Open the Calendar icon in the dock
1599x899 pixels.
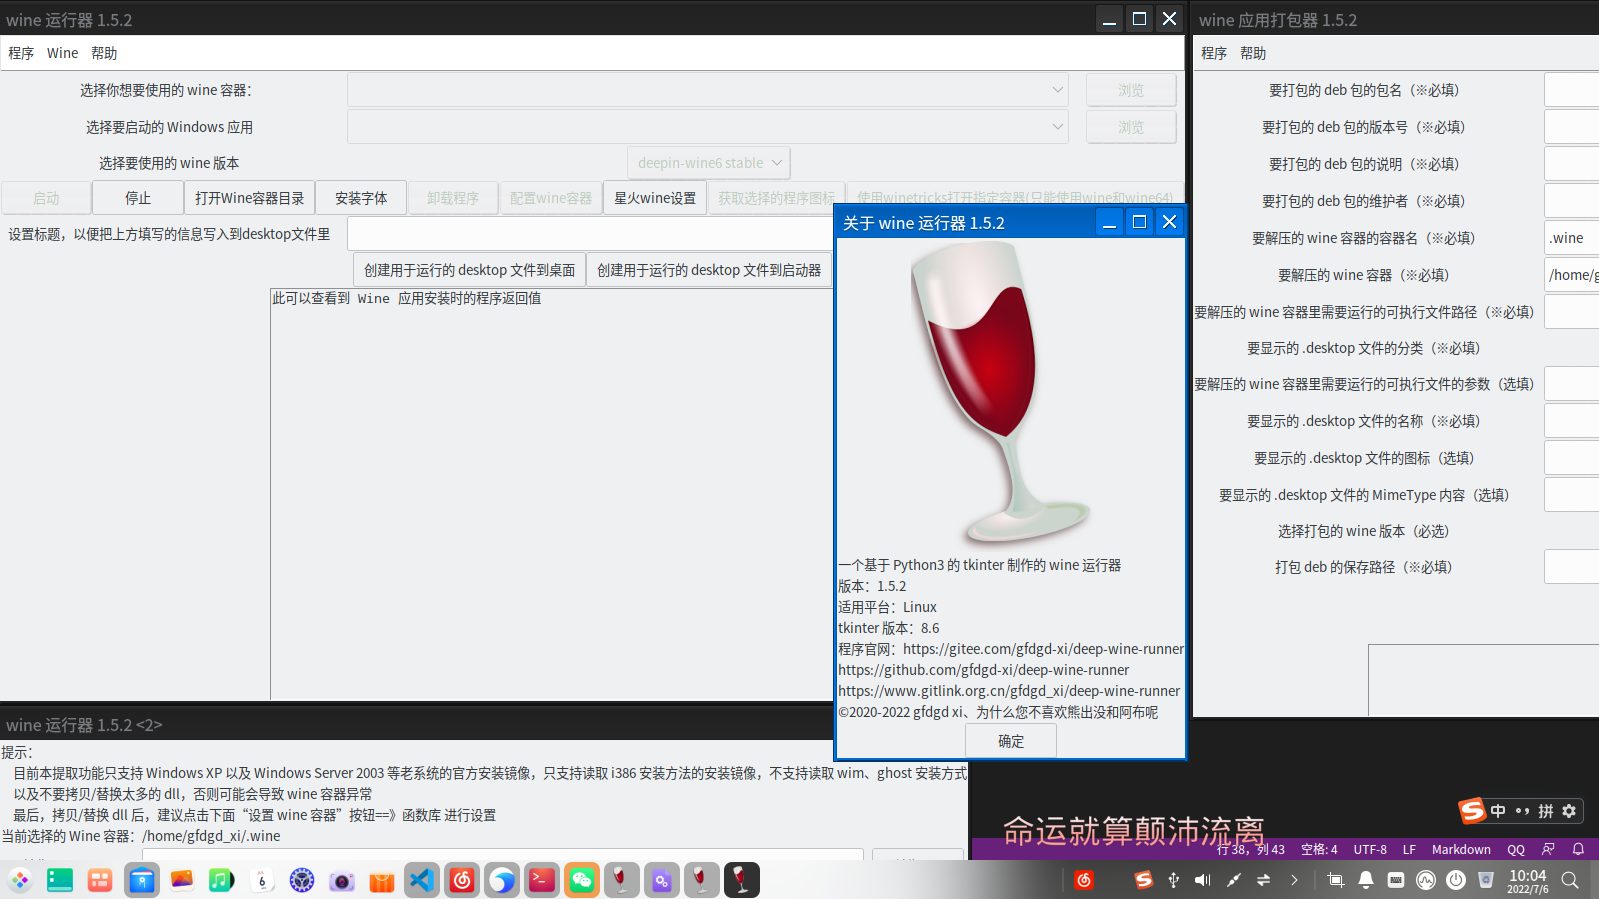coord(262,880)
